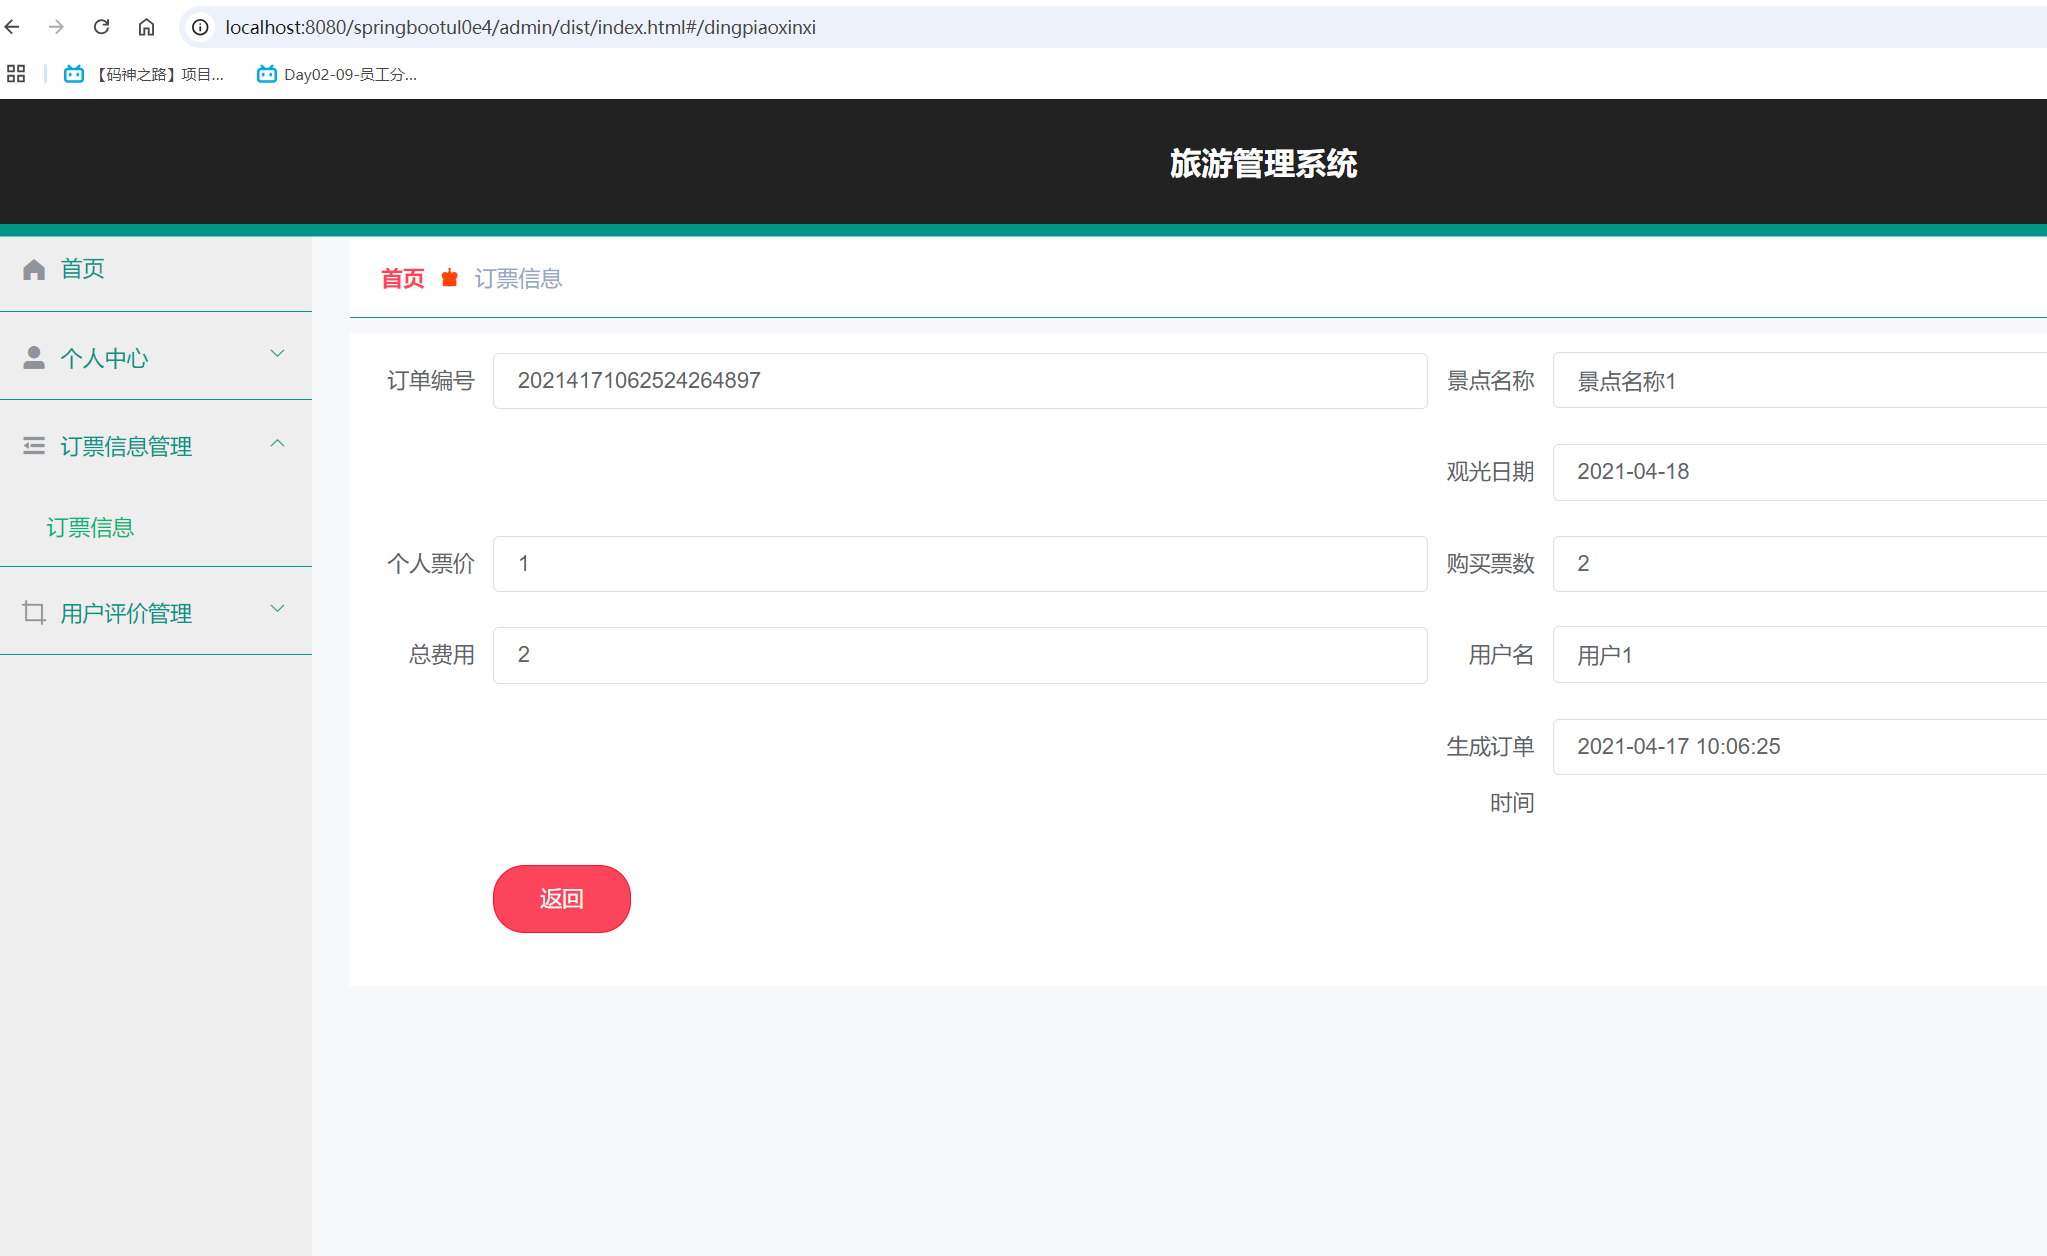Click the apps grid icon in the bookmarks bar
Image resolution: width=2047 pixels, height=1256 pixels.
click(x=15, y=73)
